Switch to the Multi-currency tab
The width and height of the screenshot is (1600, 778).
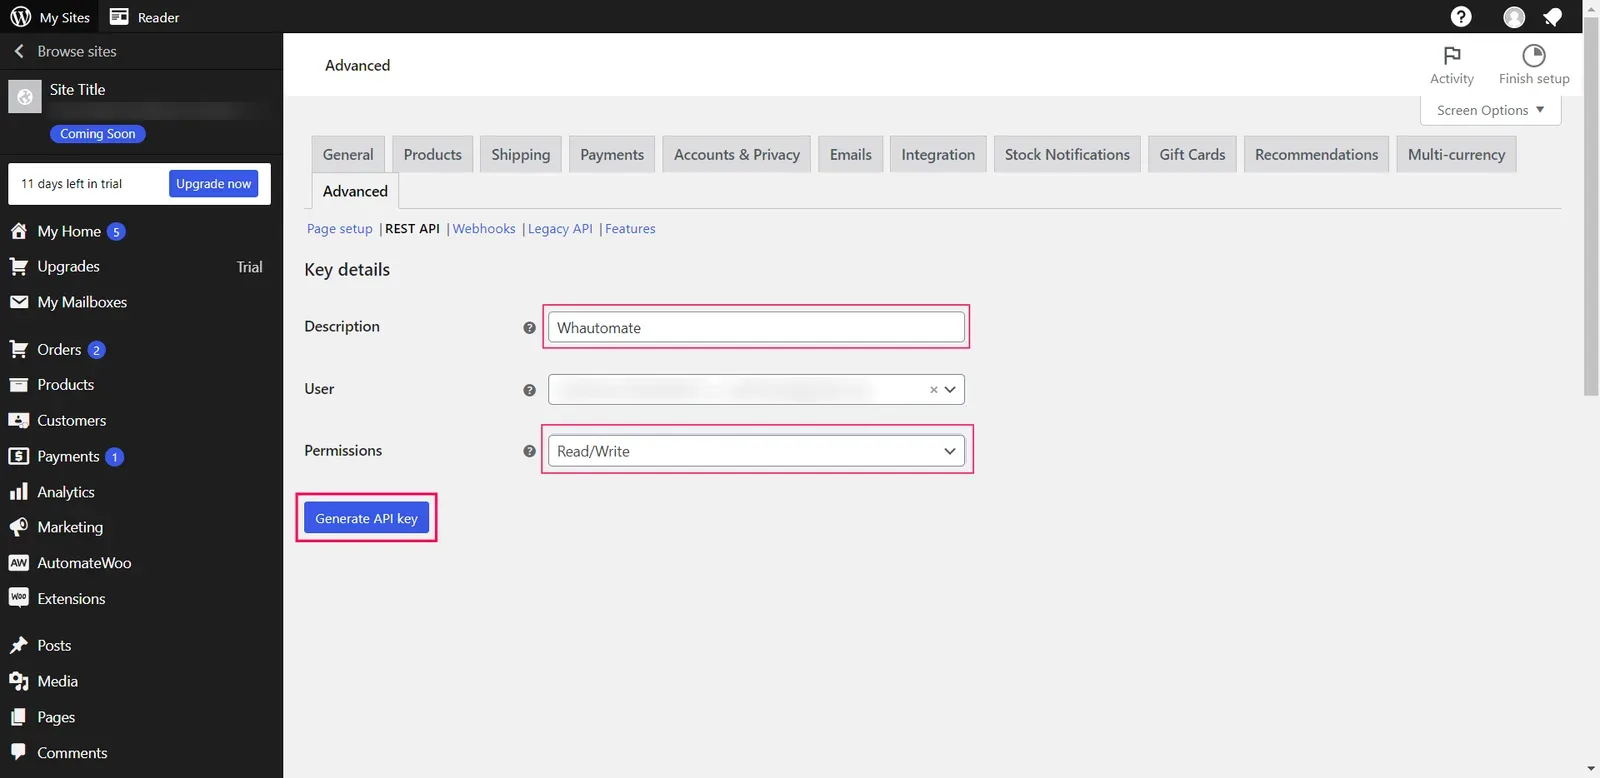click(1456, 154)
